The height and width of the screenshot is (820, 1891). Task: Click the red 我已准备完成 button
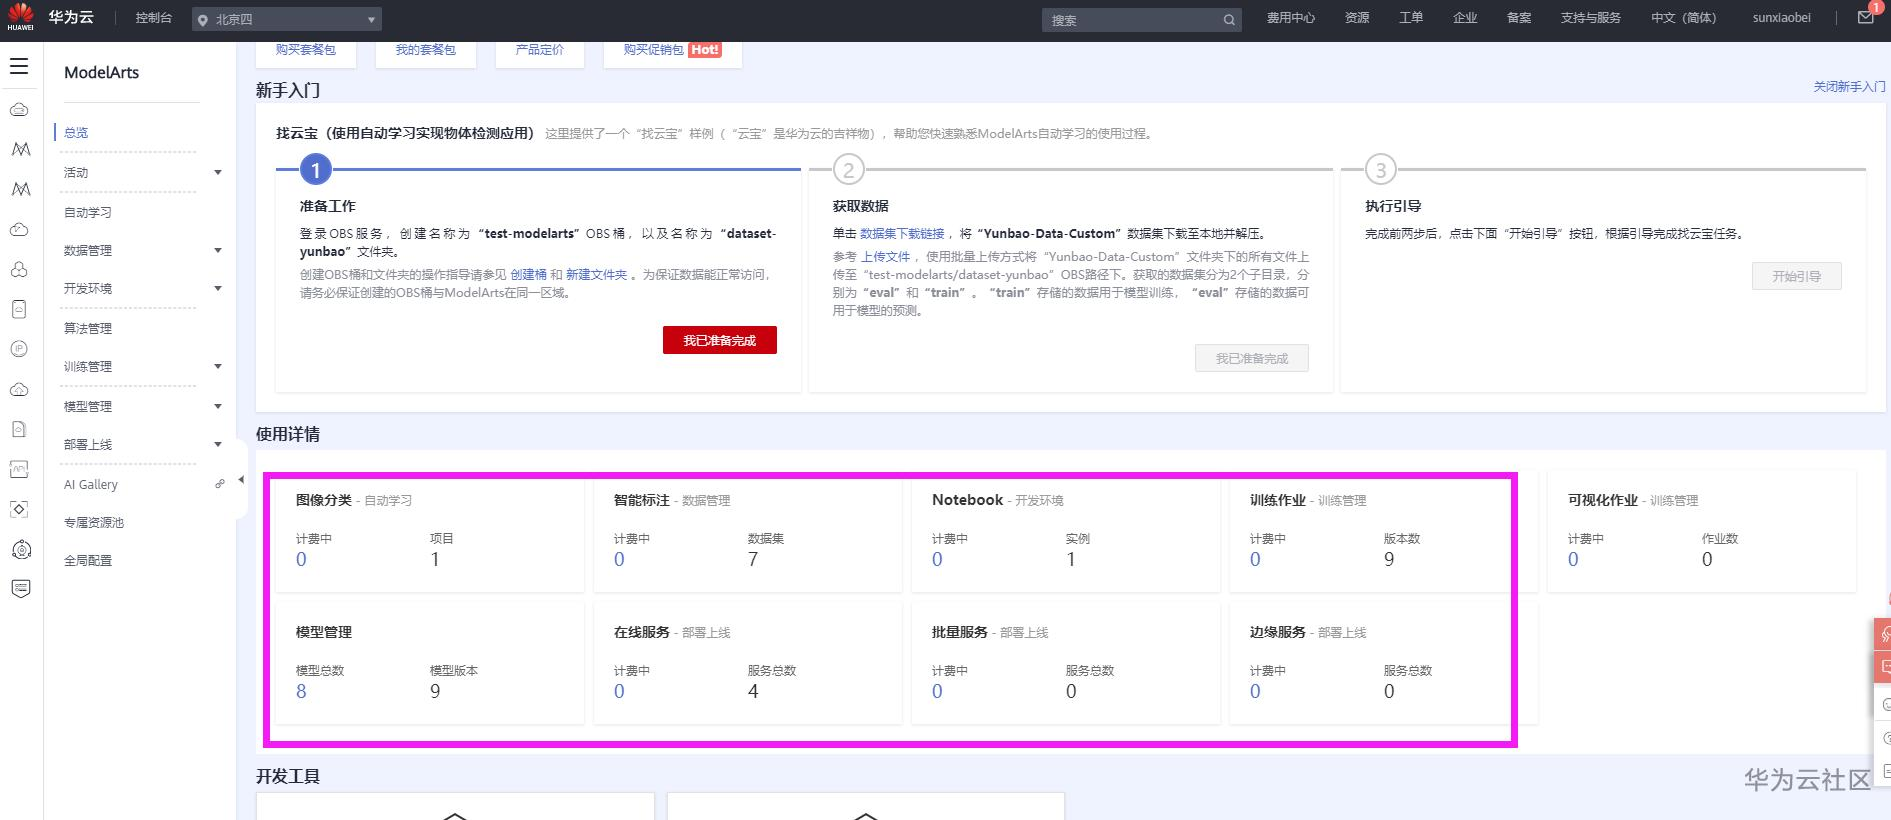(719, 340)
